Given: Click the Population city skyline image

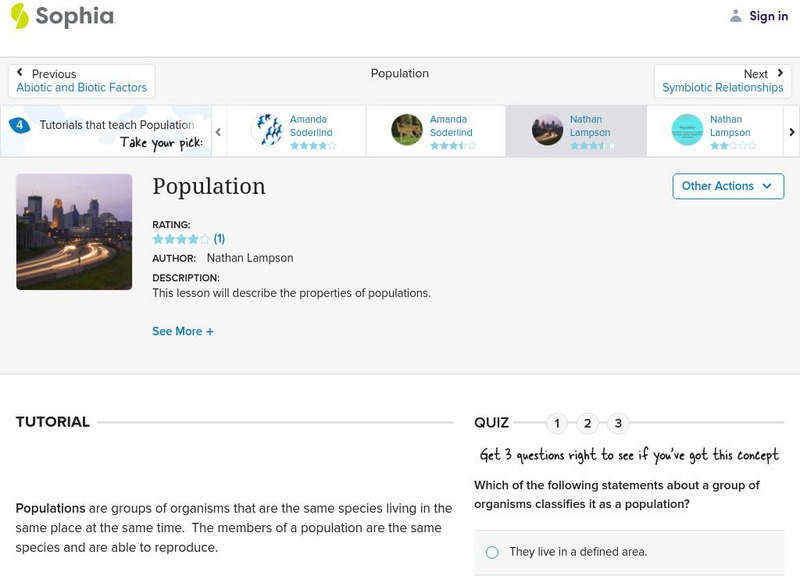Looking at the screenshot, I should coord(74,232).
